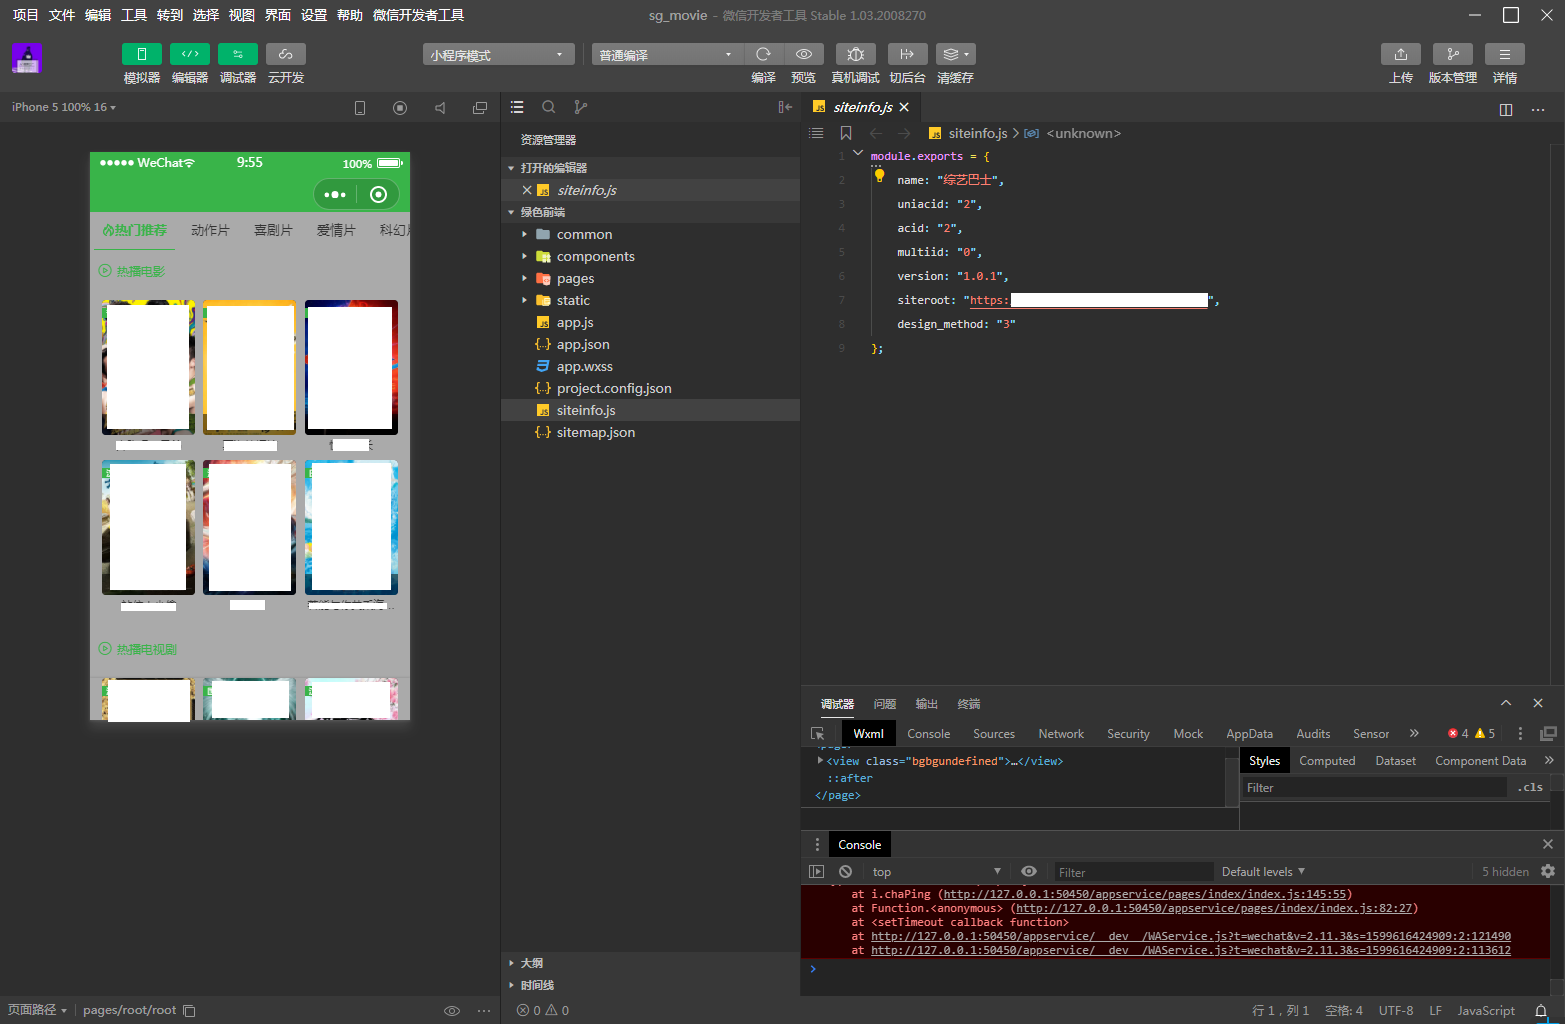Open version management (版本管理)
This screenshot has width=1565, height=1024.
pyautogui.click(x=1452, y=54)
